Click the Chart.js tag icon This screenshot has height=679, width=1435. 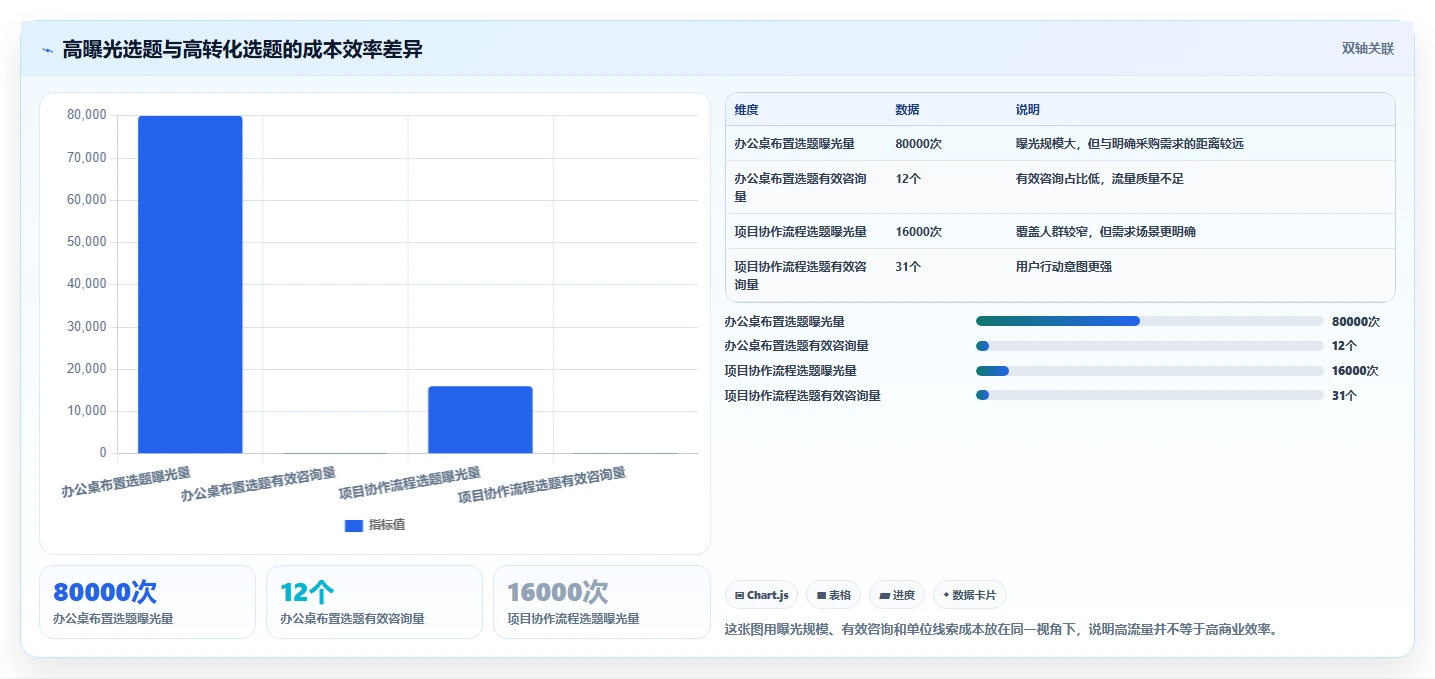[739, 595]
